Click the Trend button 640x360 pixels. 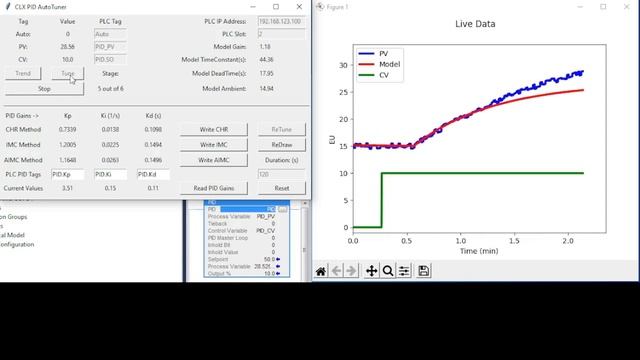(x=23, y=73)
